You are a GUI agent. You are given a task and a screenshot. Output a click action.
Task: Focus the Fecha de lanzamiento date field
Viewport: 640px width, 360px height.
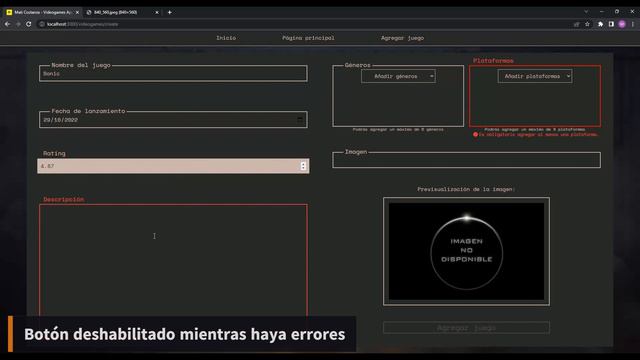coord(173,120)
